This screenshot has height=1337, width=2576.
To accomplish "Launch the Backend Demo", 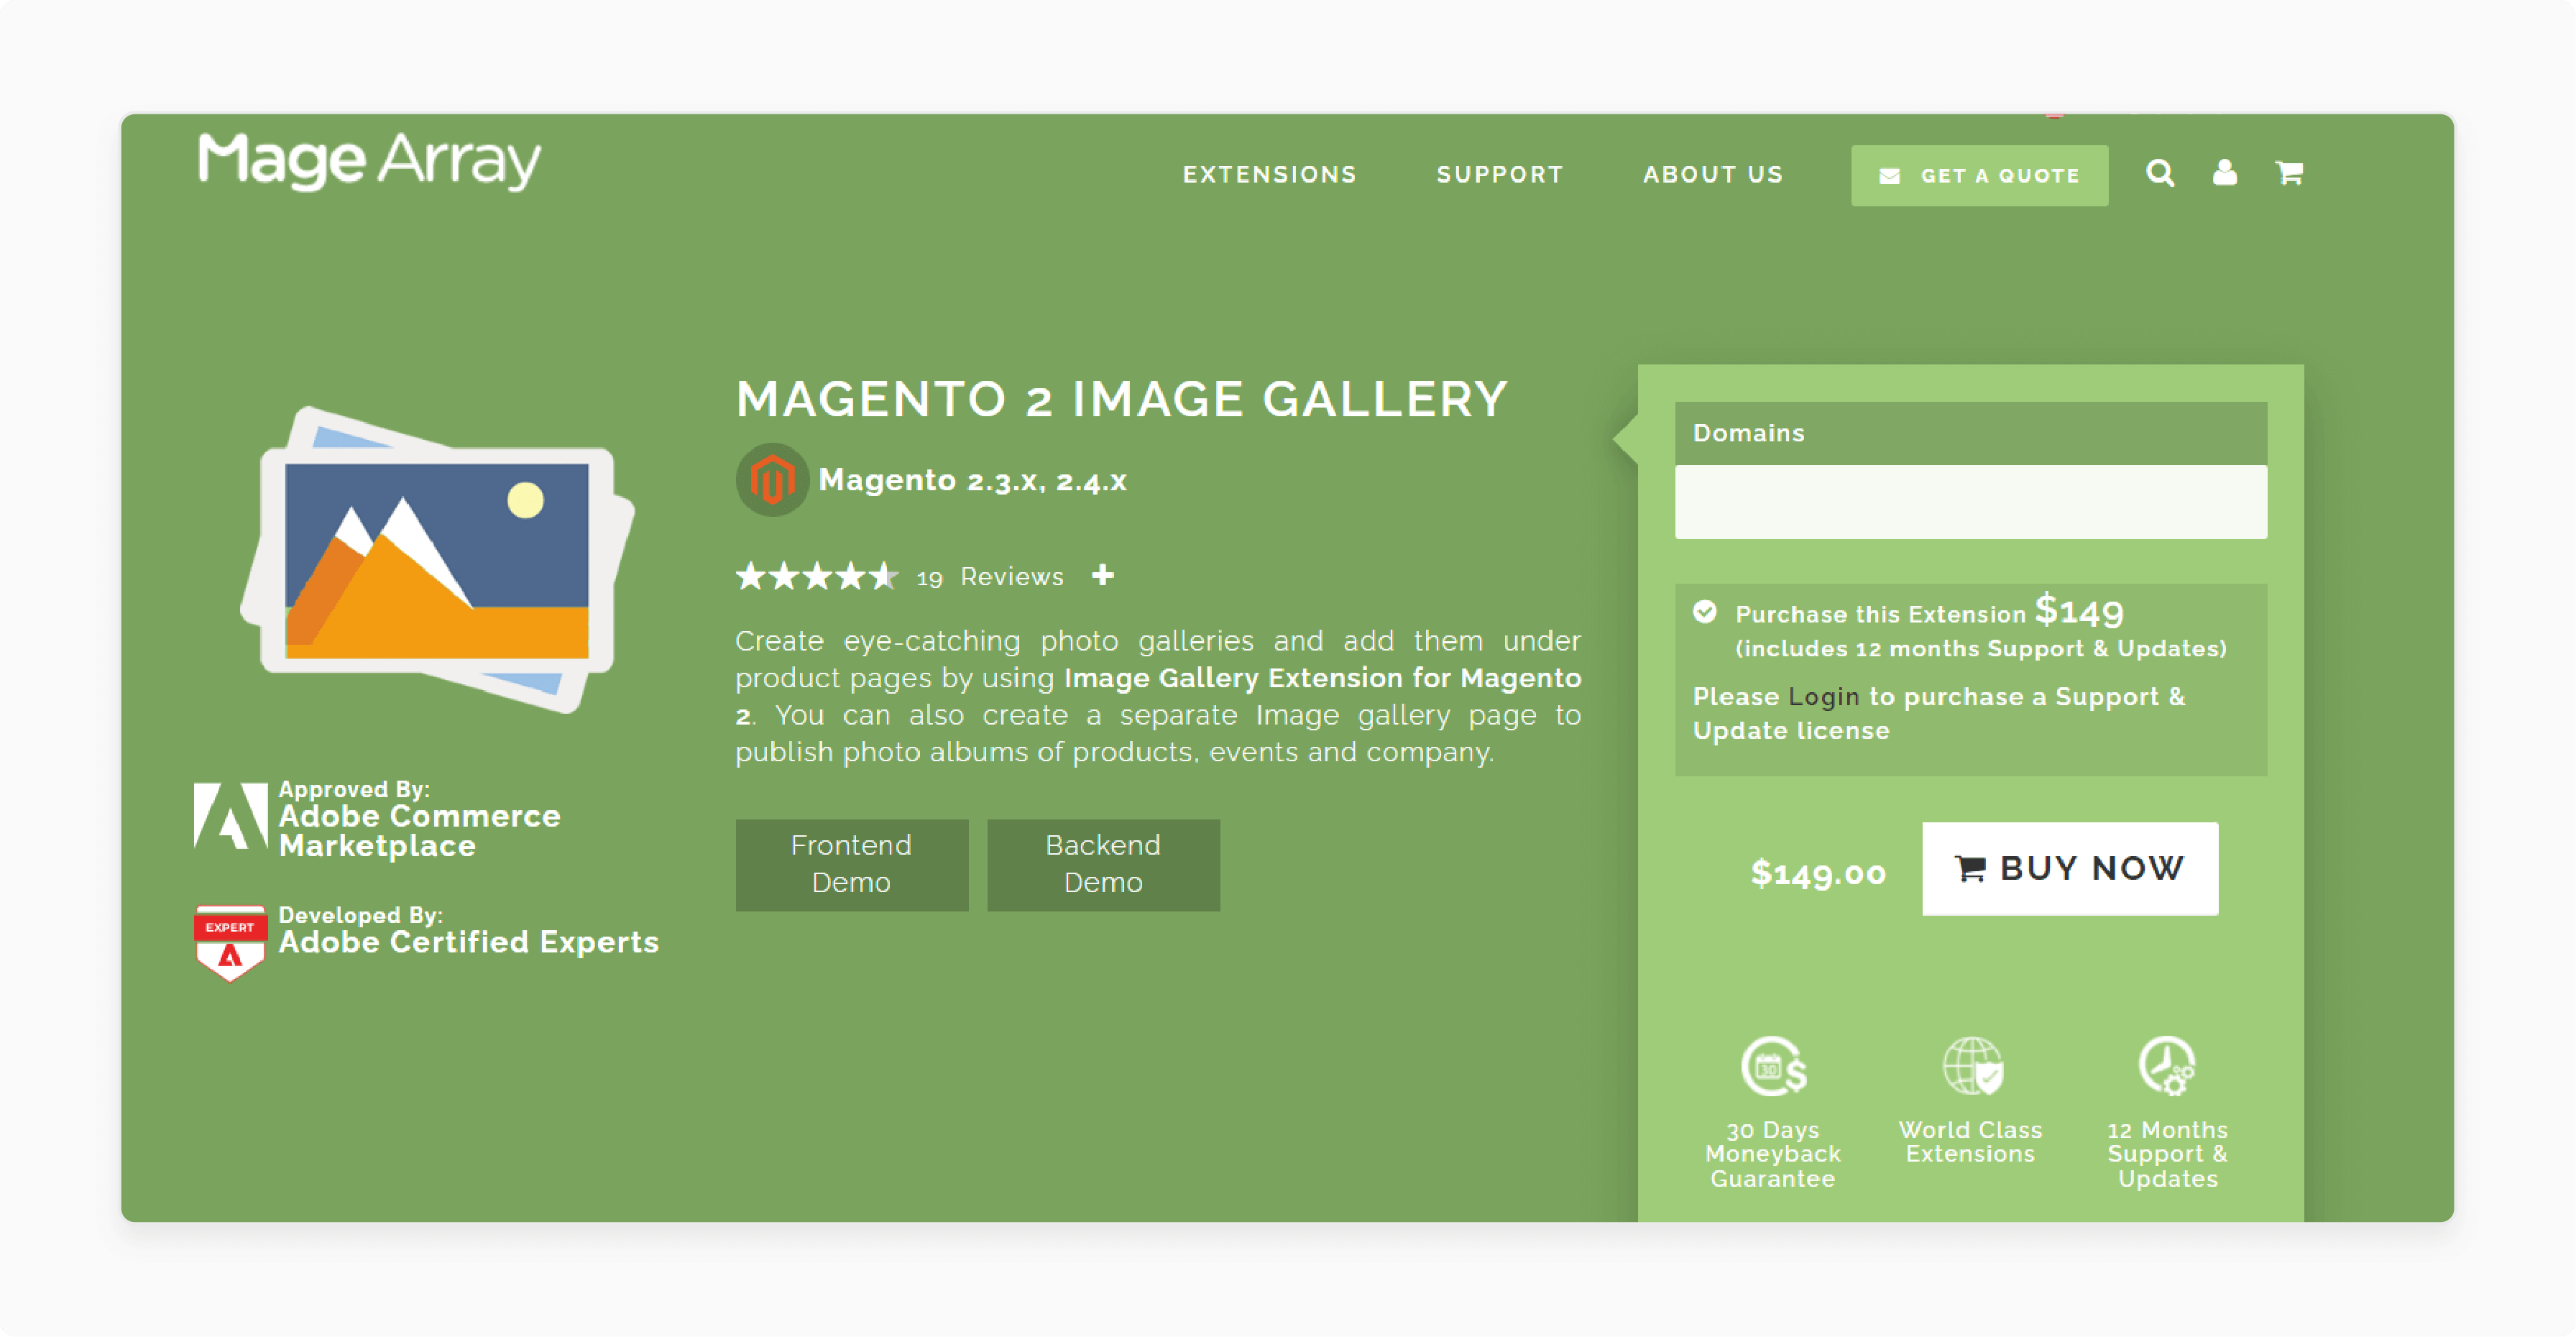I will point(1103,865).
